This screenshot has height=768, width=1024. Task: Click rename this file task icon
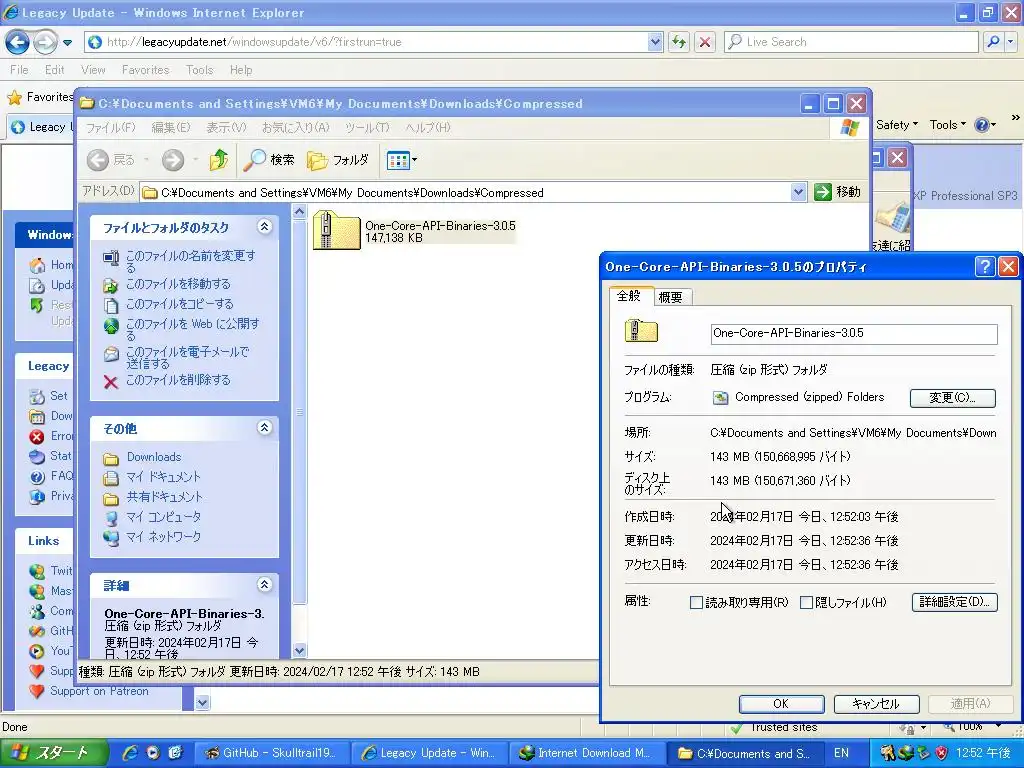point(111,257)
